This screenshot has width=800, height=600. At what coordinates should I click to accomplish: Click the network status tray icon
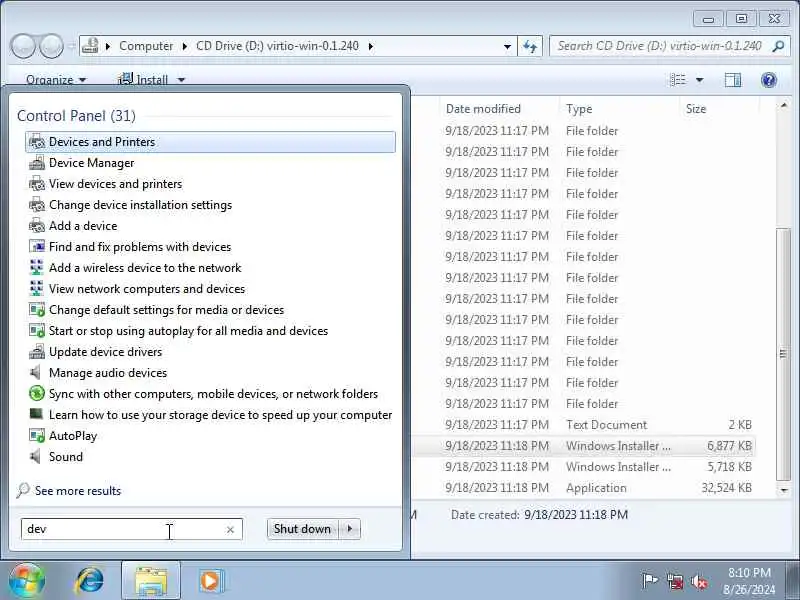tap(675, 581)
